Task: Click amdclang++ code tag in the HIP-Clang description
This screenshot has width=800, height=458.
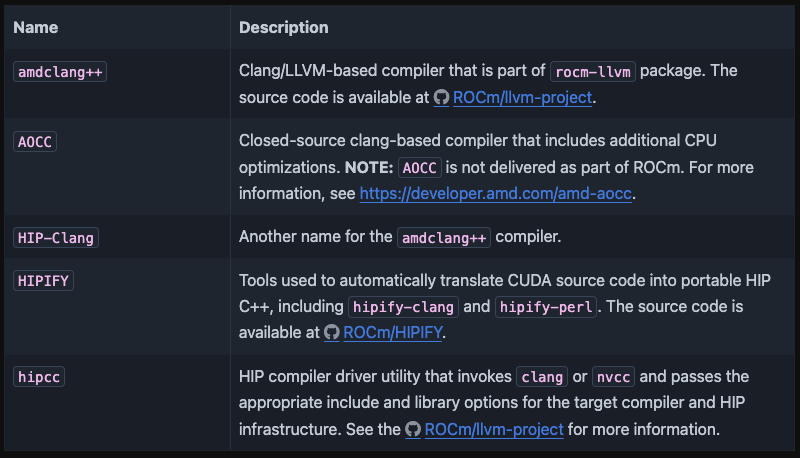Action: coord(443,238)
